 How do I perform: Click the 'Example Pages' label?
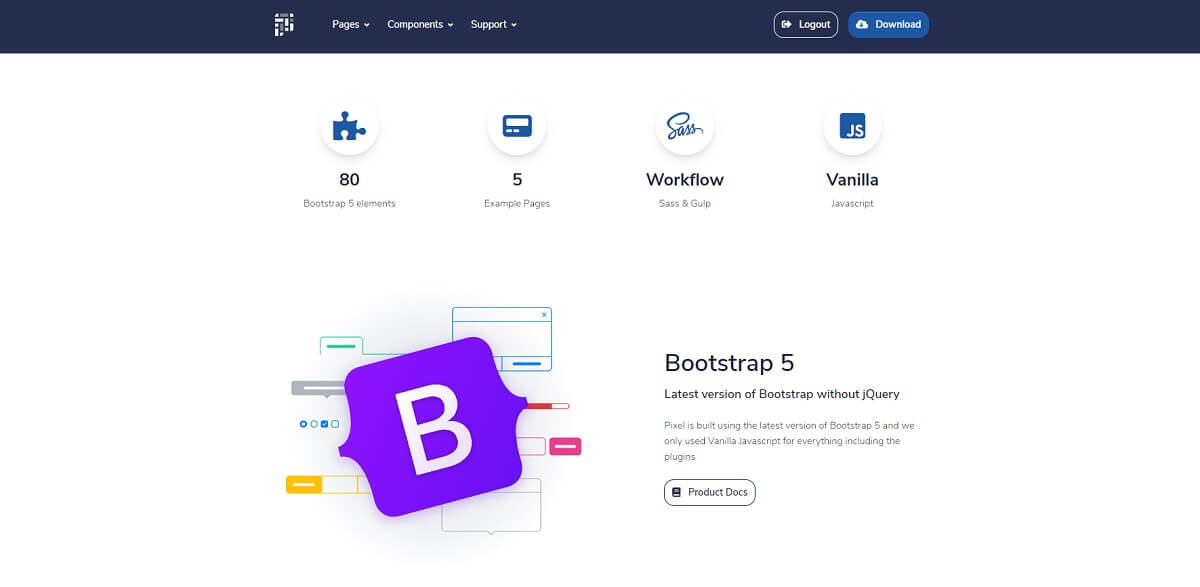coord(517,203)
